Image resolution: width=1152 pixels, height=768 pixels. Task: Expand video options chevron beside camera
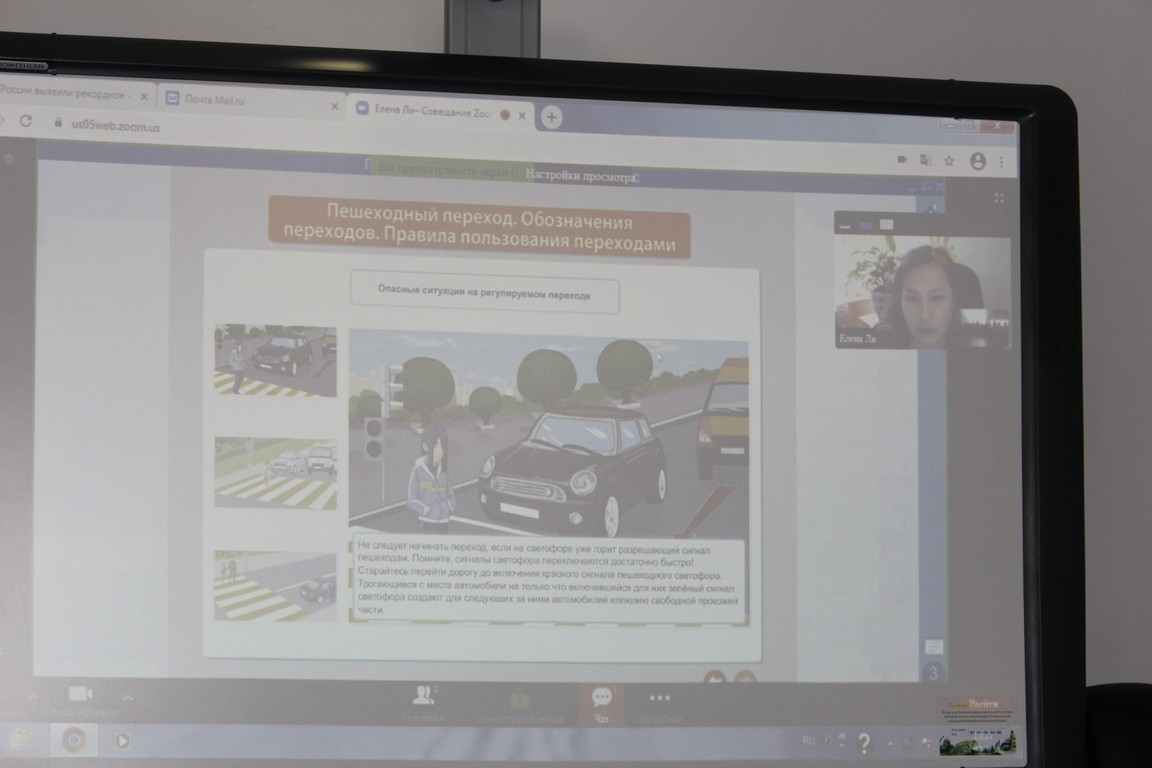[x=128, y=697]
